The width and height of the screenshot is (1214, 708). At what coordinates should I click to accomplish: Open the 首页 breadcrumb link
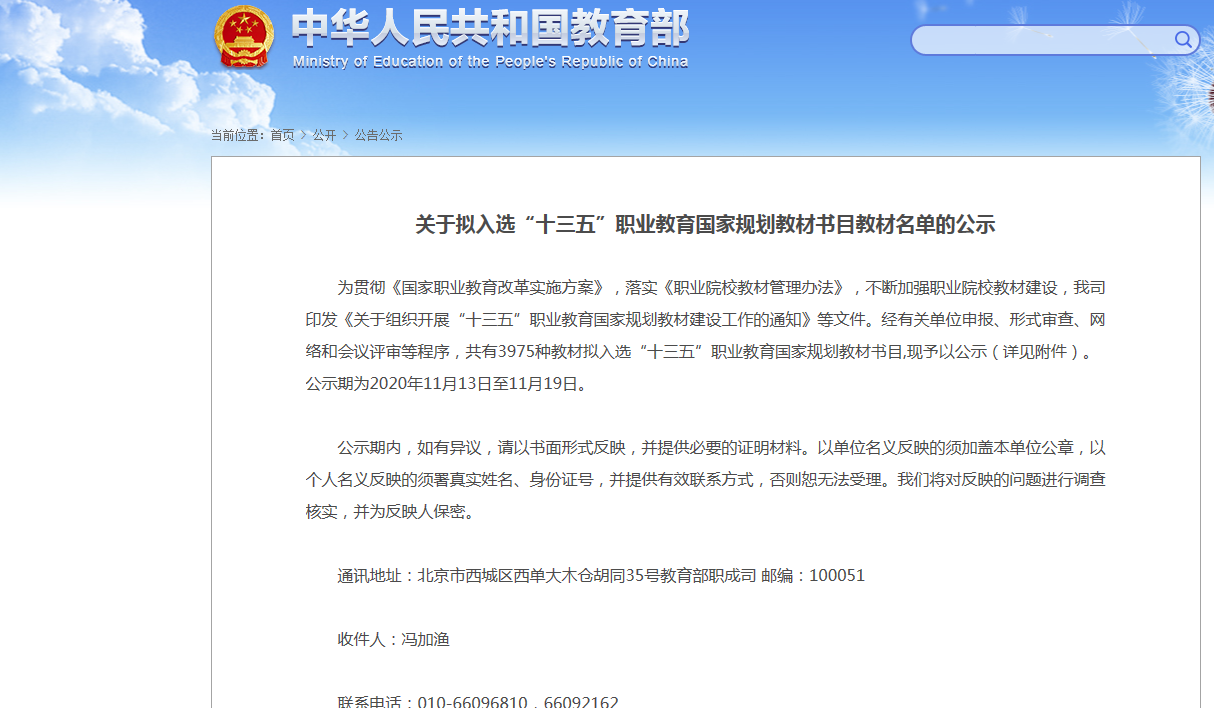click(x=282, y=135)
